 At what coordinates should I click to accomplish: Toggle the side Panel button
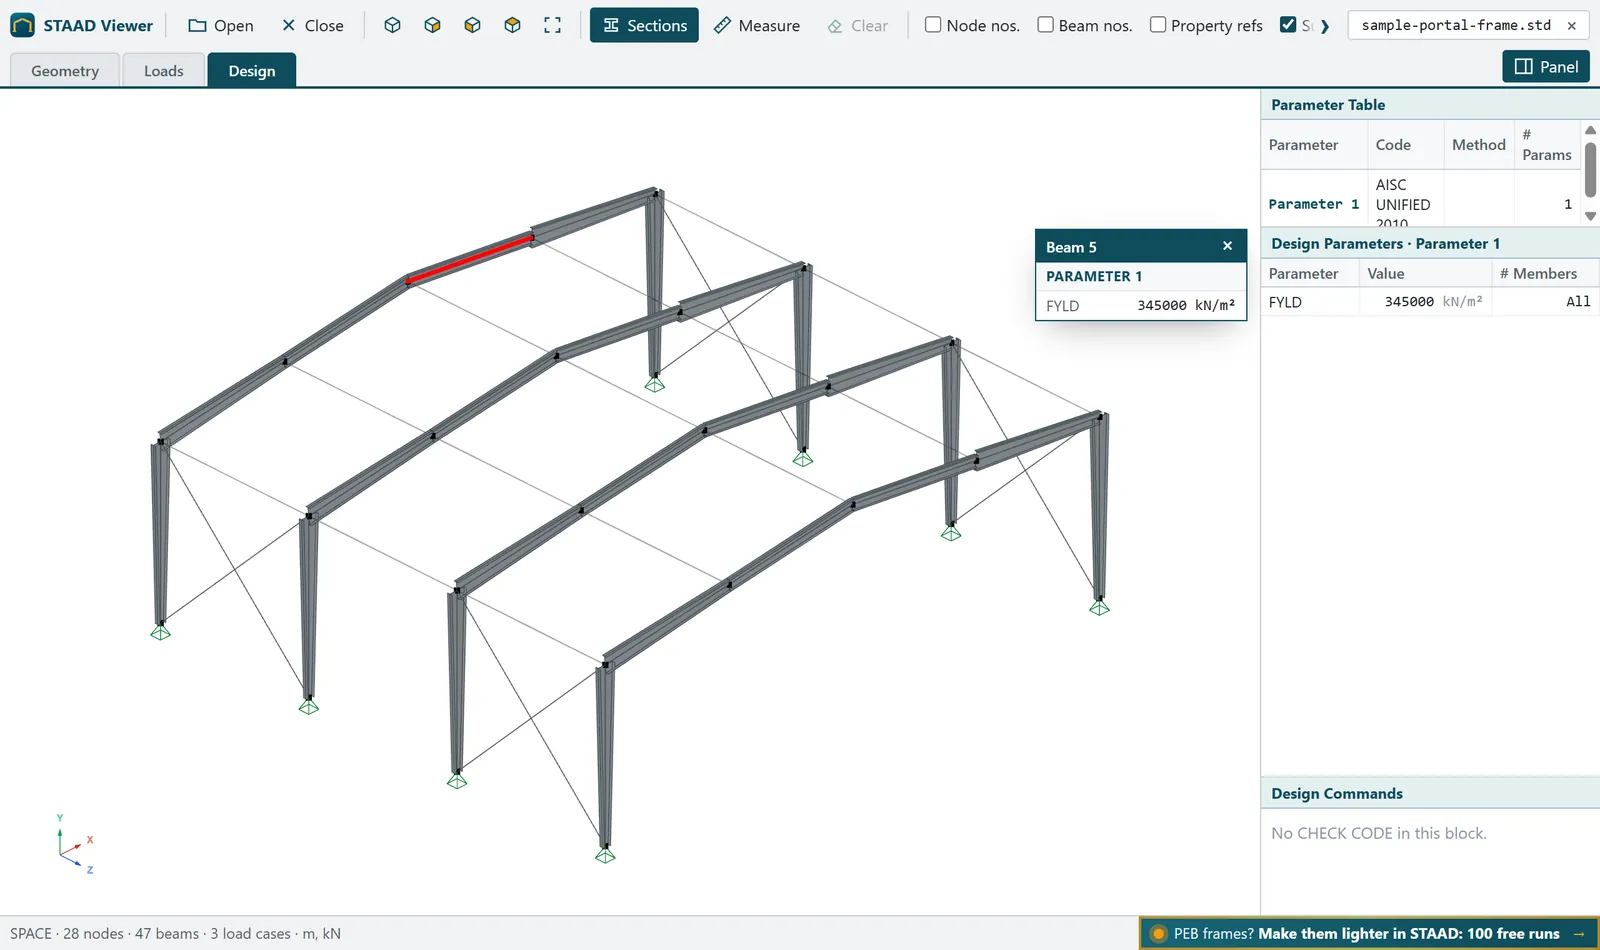[1546, 66]
